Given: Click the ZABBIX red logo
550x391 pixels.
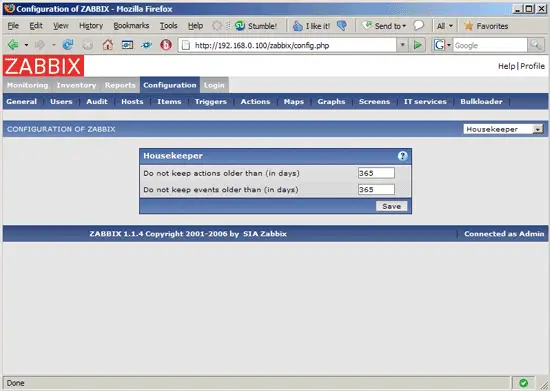Looking at the screenshot, I should click(43, 66).
